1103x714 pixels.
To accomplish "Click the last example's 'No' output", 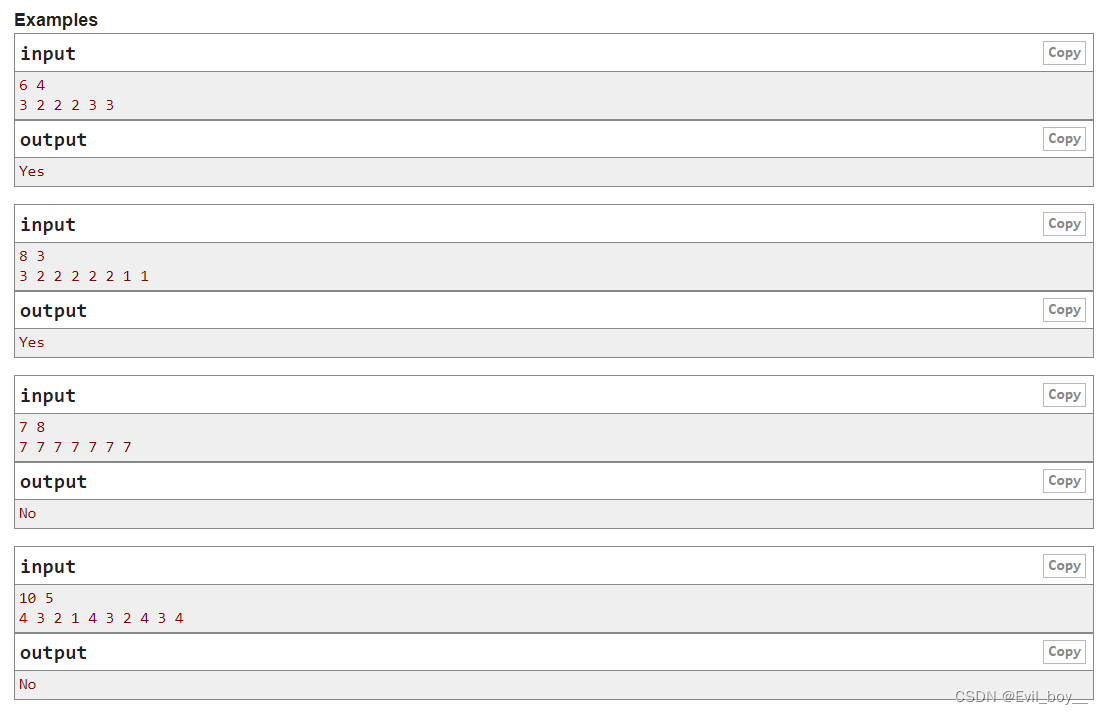I will tap(27, 684).
